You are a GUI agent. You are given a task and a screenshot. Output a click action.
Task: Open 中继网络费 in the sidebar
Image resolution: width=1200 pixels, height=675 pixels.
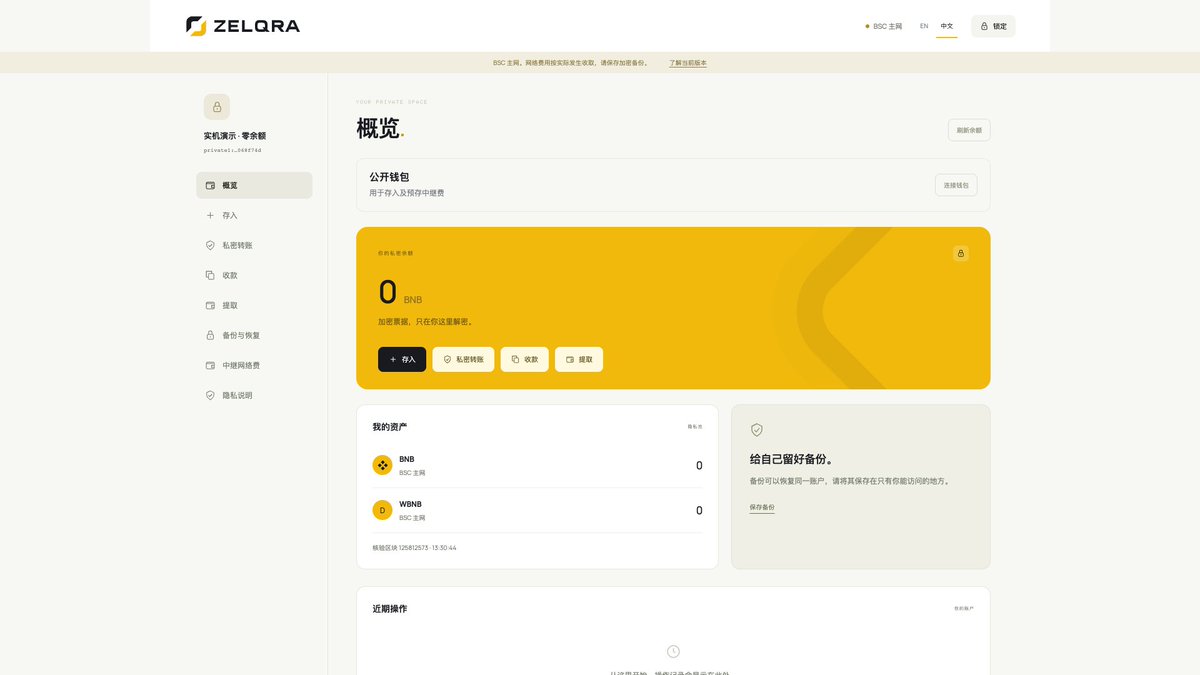click(x=254, y=365)
